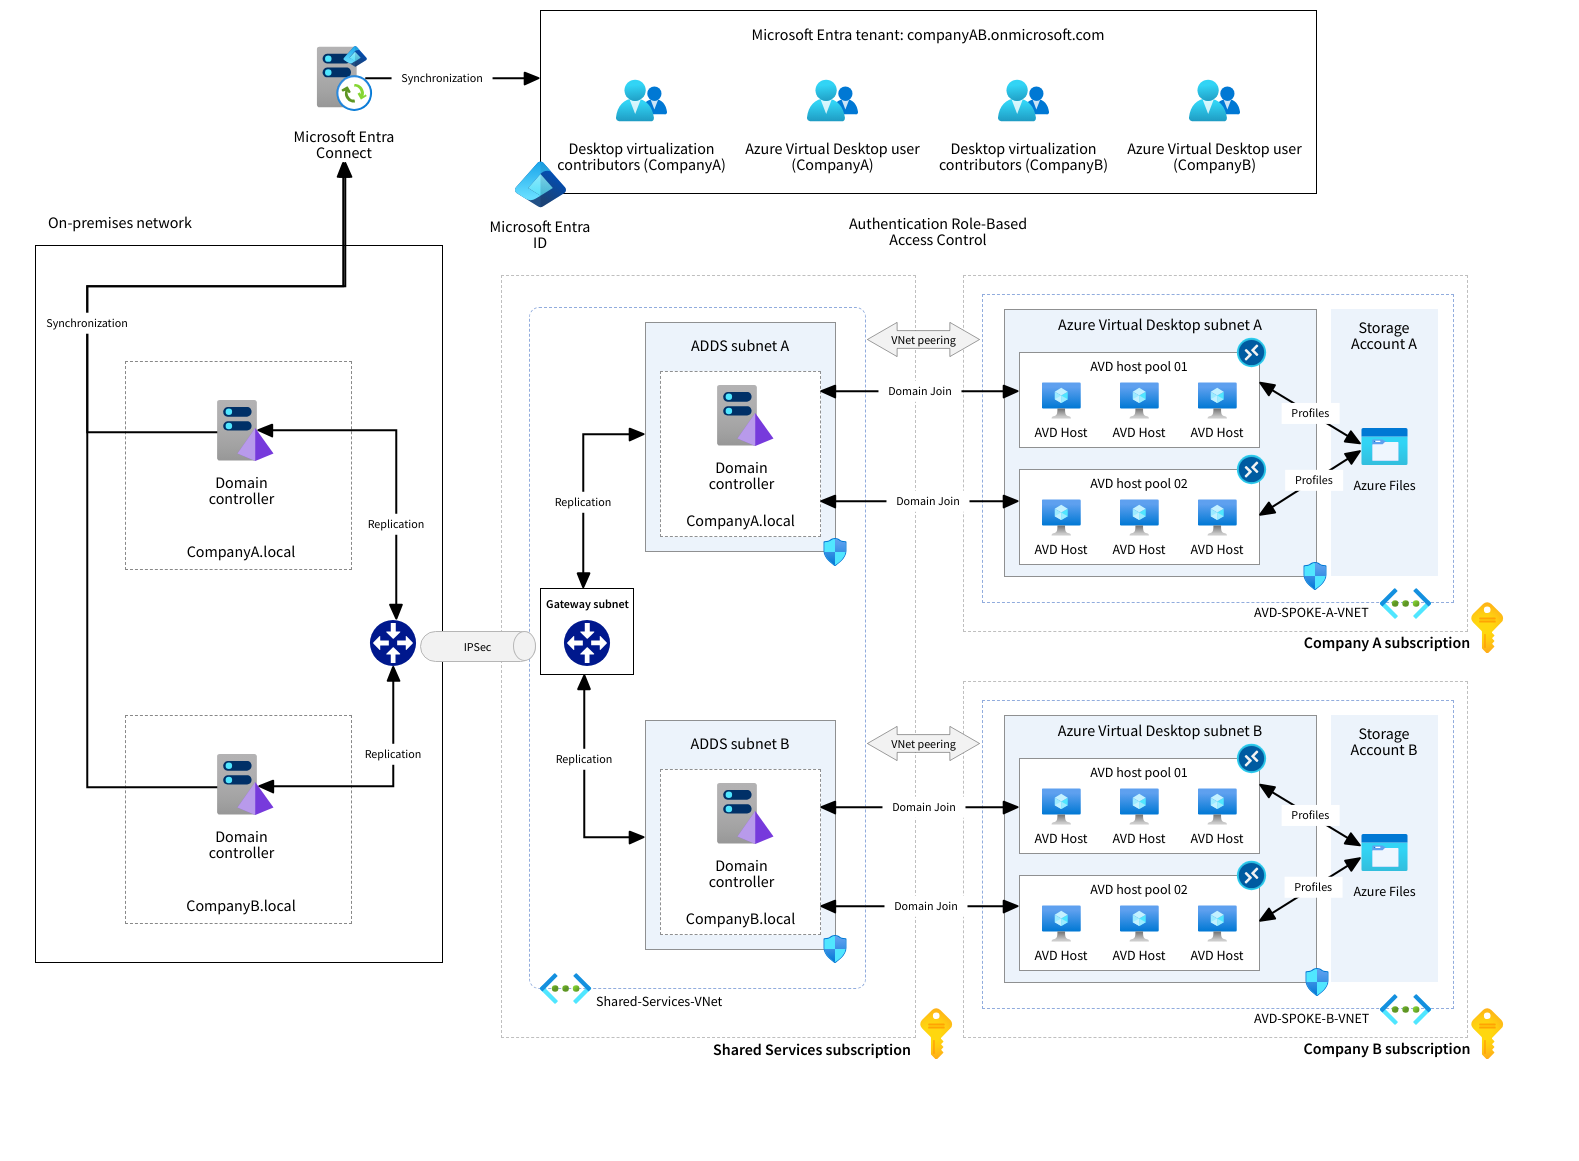
Task: Select the Microsoft Entra ID icon
Action: [540, 184]
